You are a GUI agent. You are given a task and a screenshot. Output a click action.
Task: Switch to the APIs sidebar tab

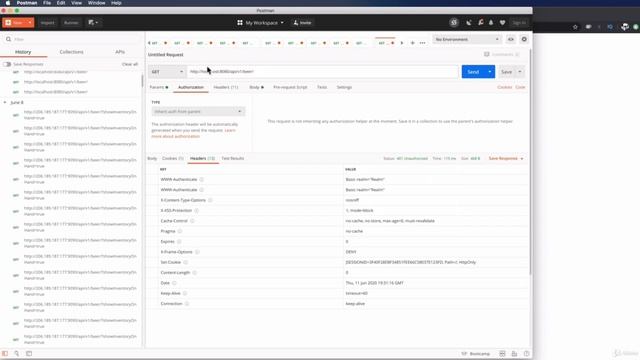click(x=120, y=52)
